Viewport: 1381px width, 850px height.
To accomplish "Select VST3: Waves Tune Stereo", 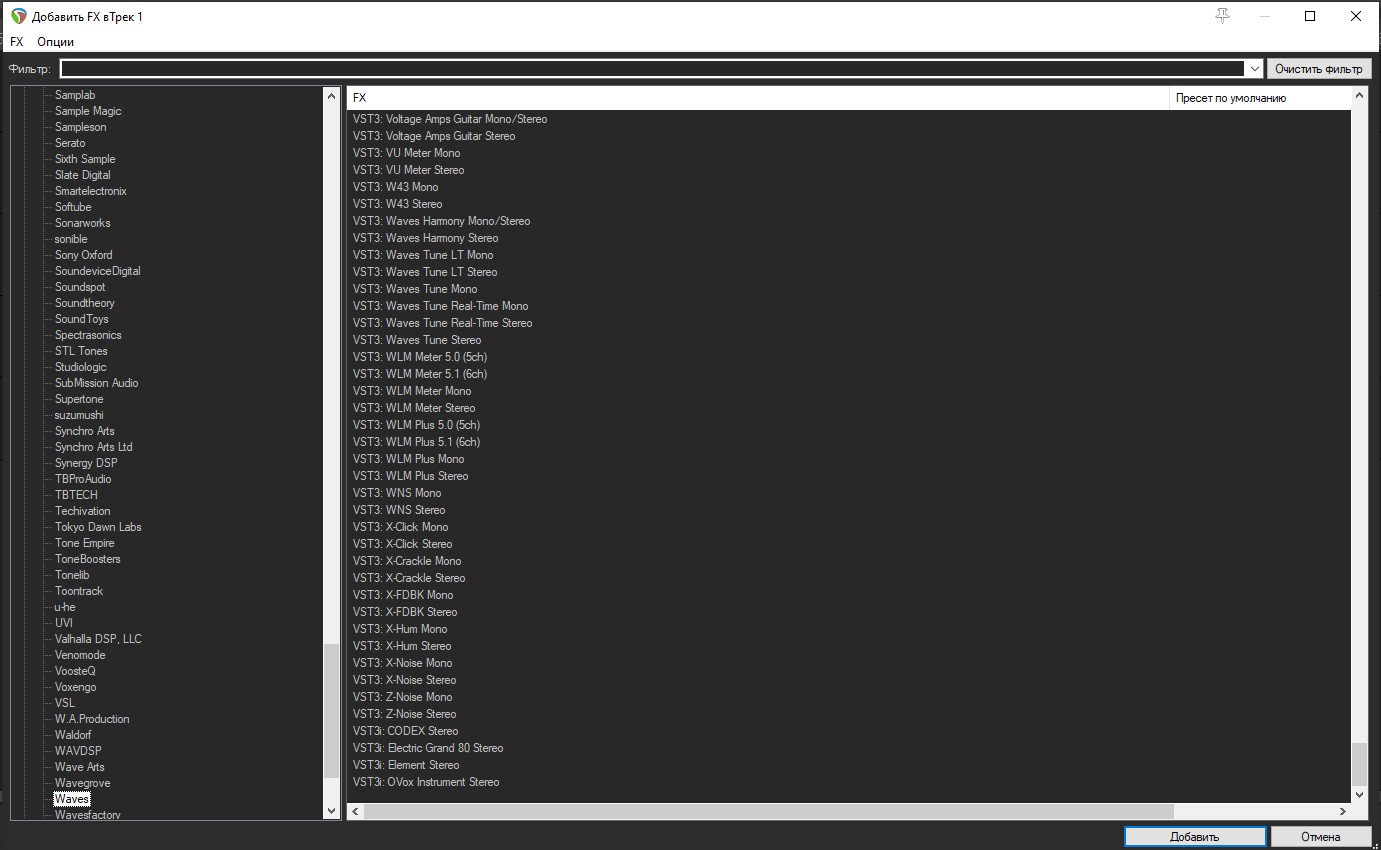I will point(417,340).
